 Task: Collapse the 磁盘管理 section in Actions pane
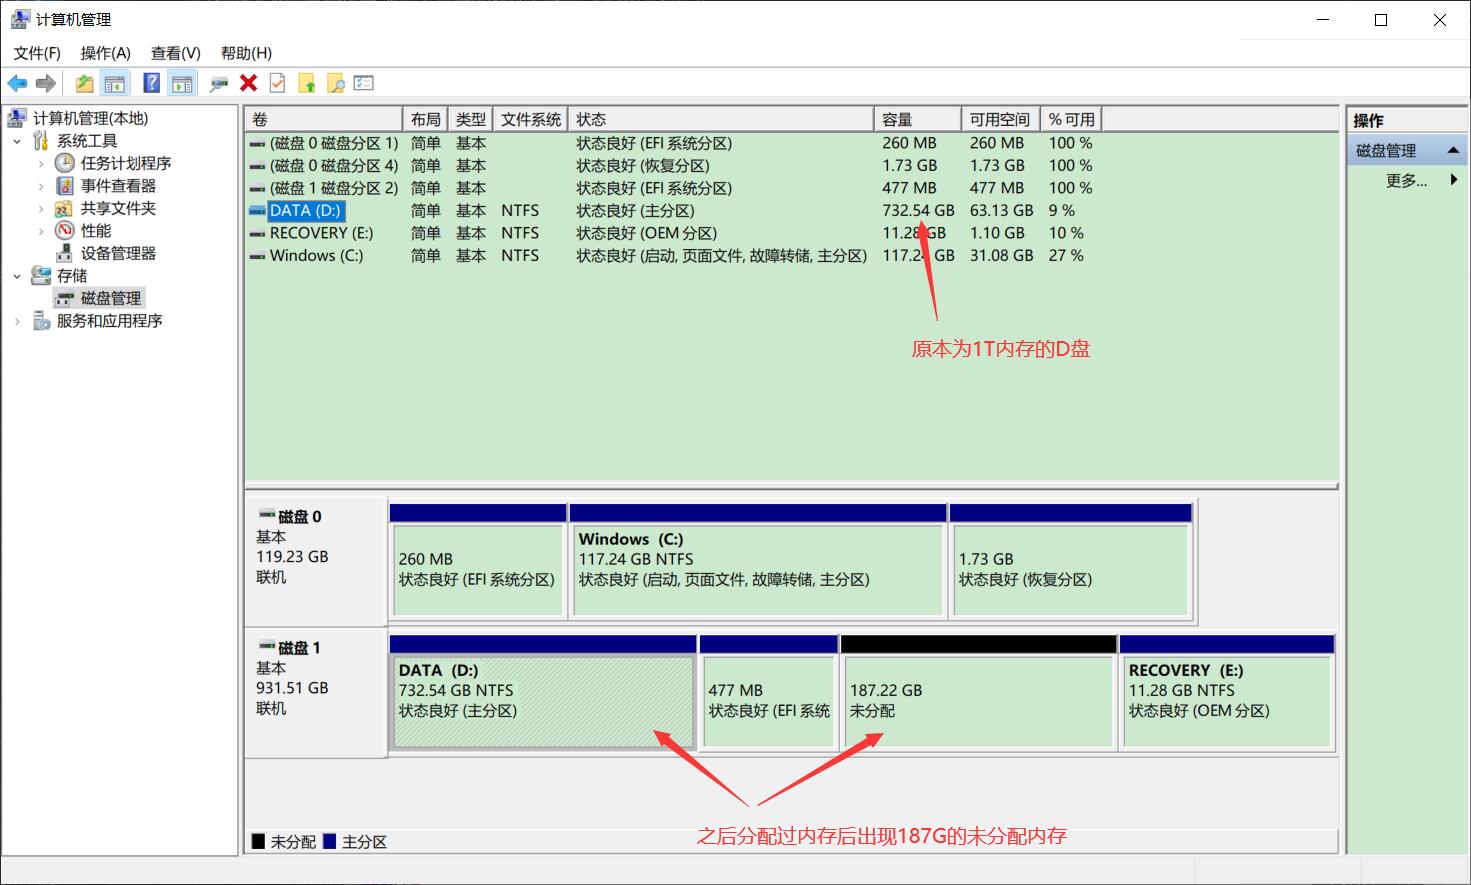(x=1453, y=150)
